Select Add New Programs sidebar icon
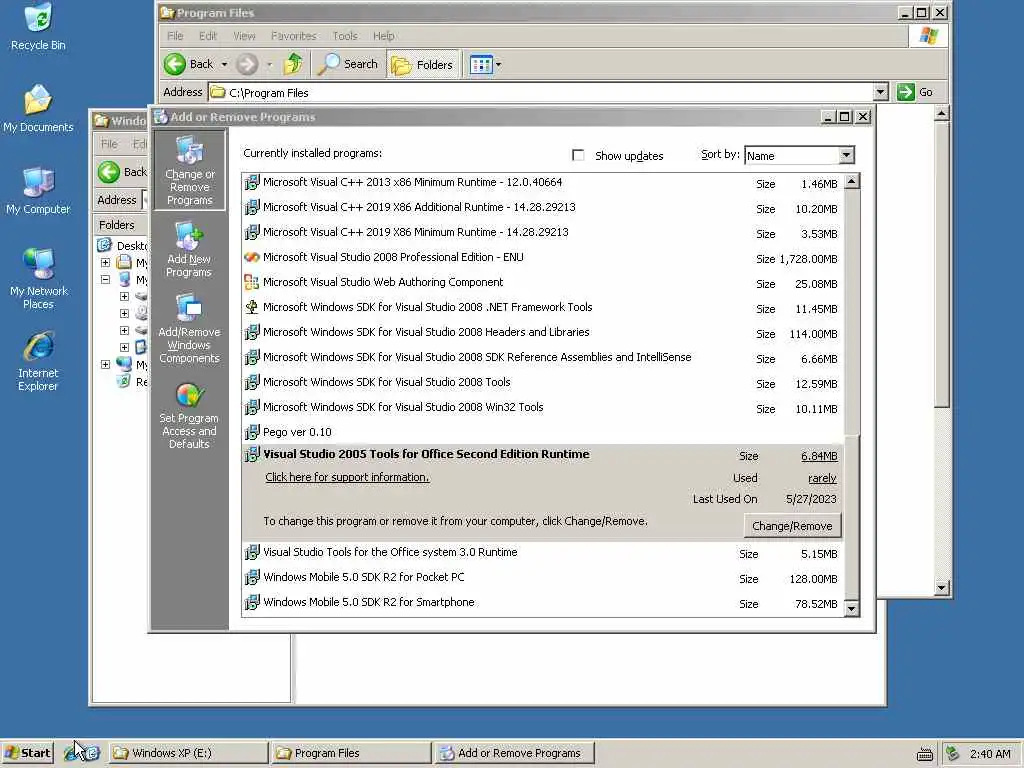Viewport: 1024px width, 768px height. coord(189,250)
